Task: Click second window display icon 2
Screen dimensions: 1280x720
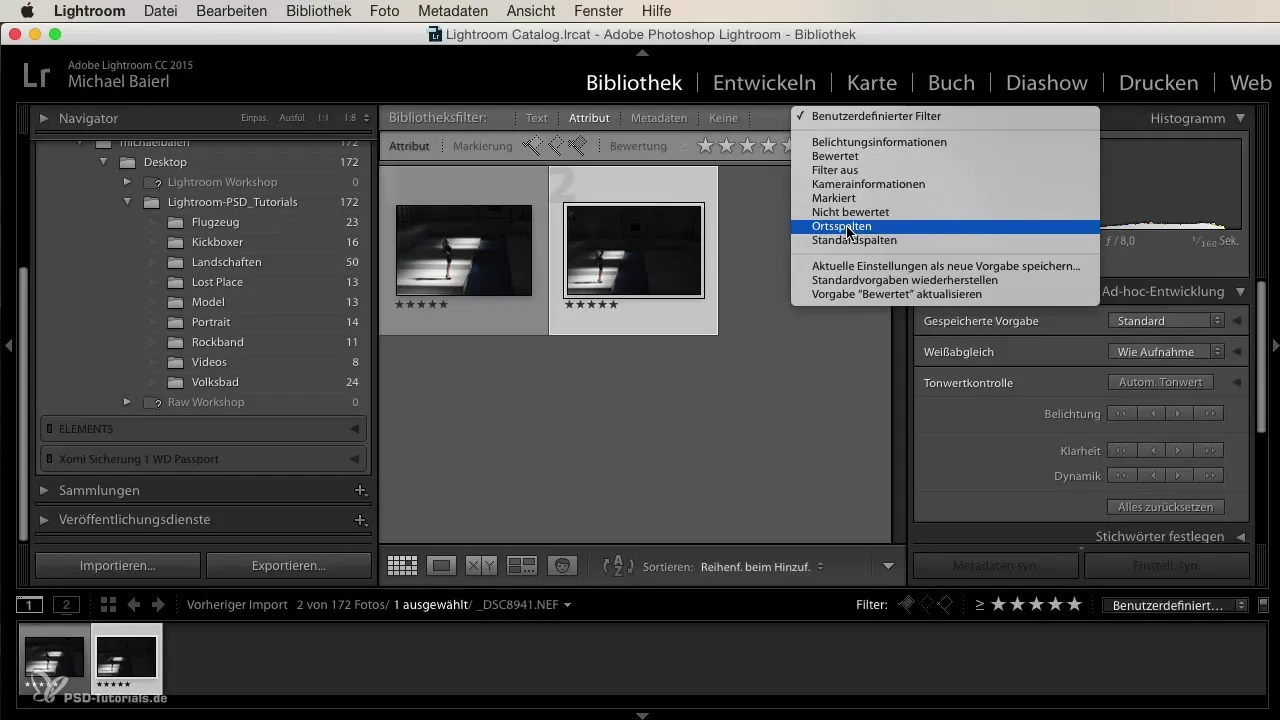Action: (66, 605)
